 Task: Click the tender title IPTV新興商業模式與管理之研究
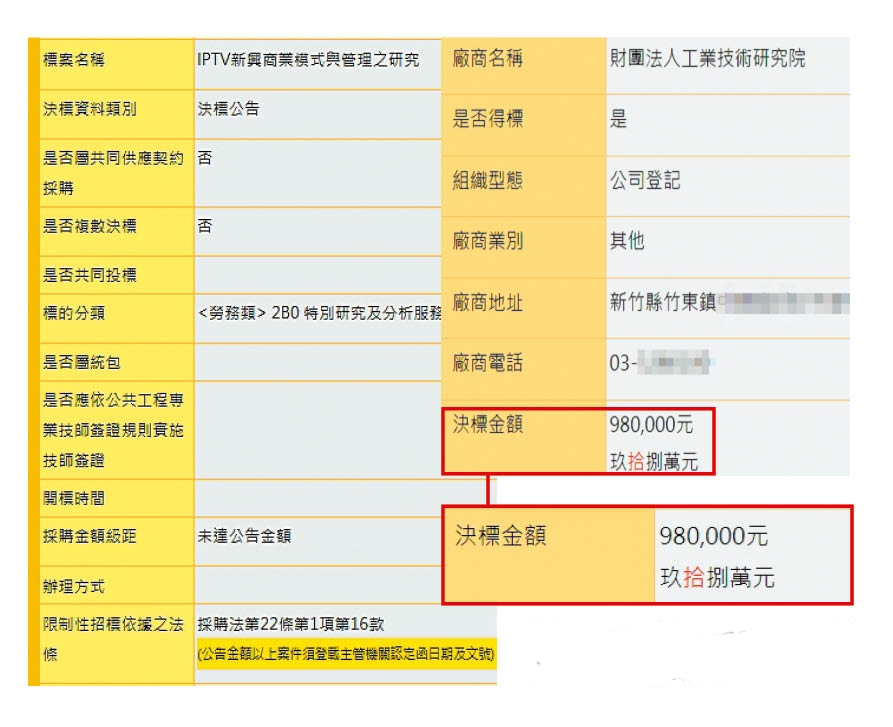[308, 59]
